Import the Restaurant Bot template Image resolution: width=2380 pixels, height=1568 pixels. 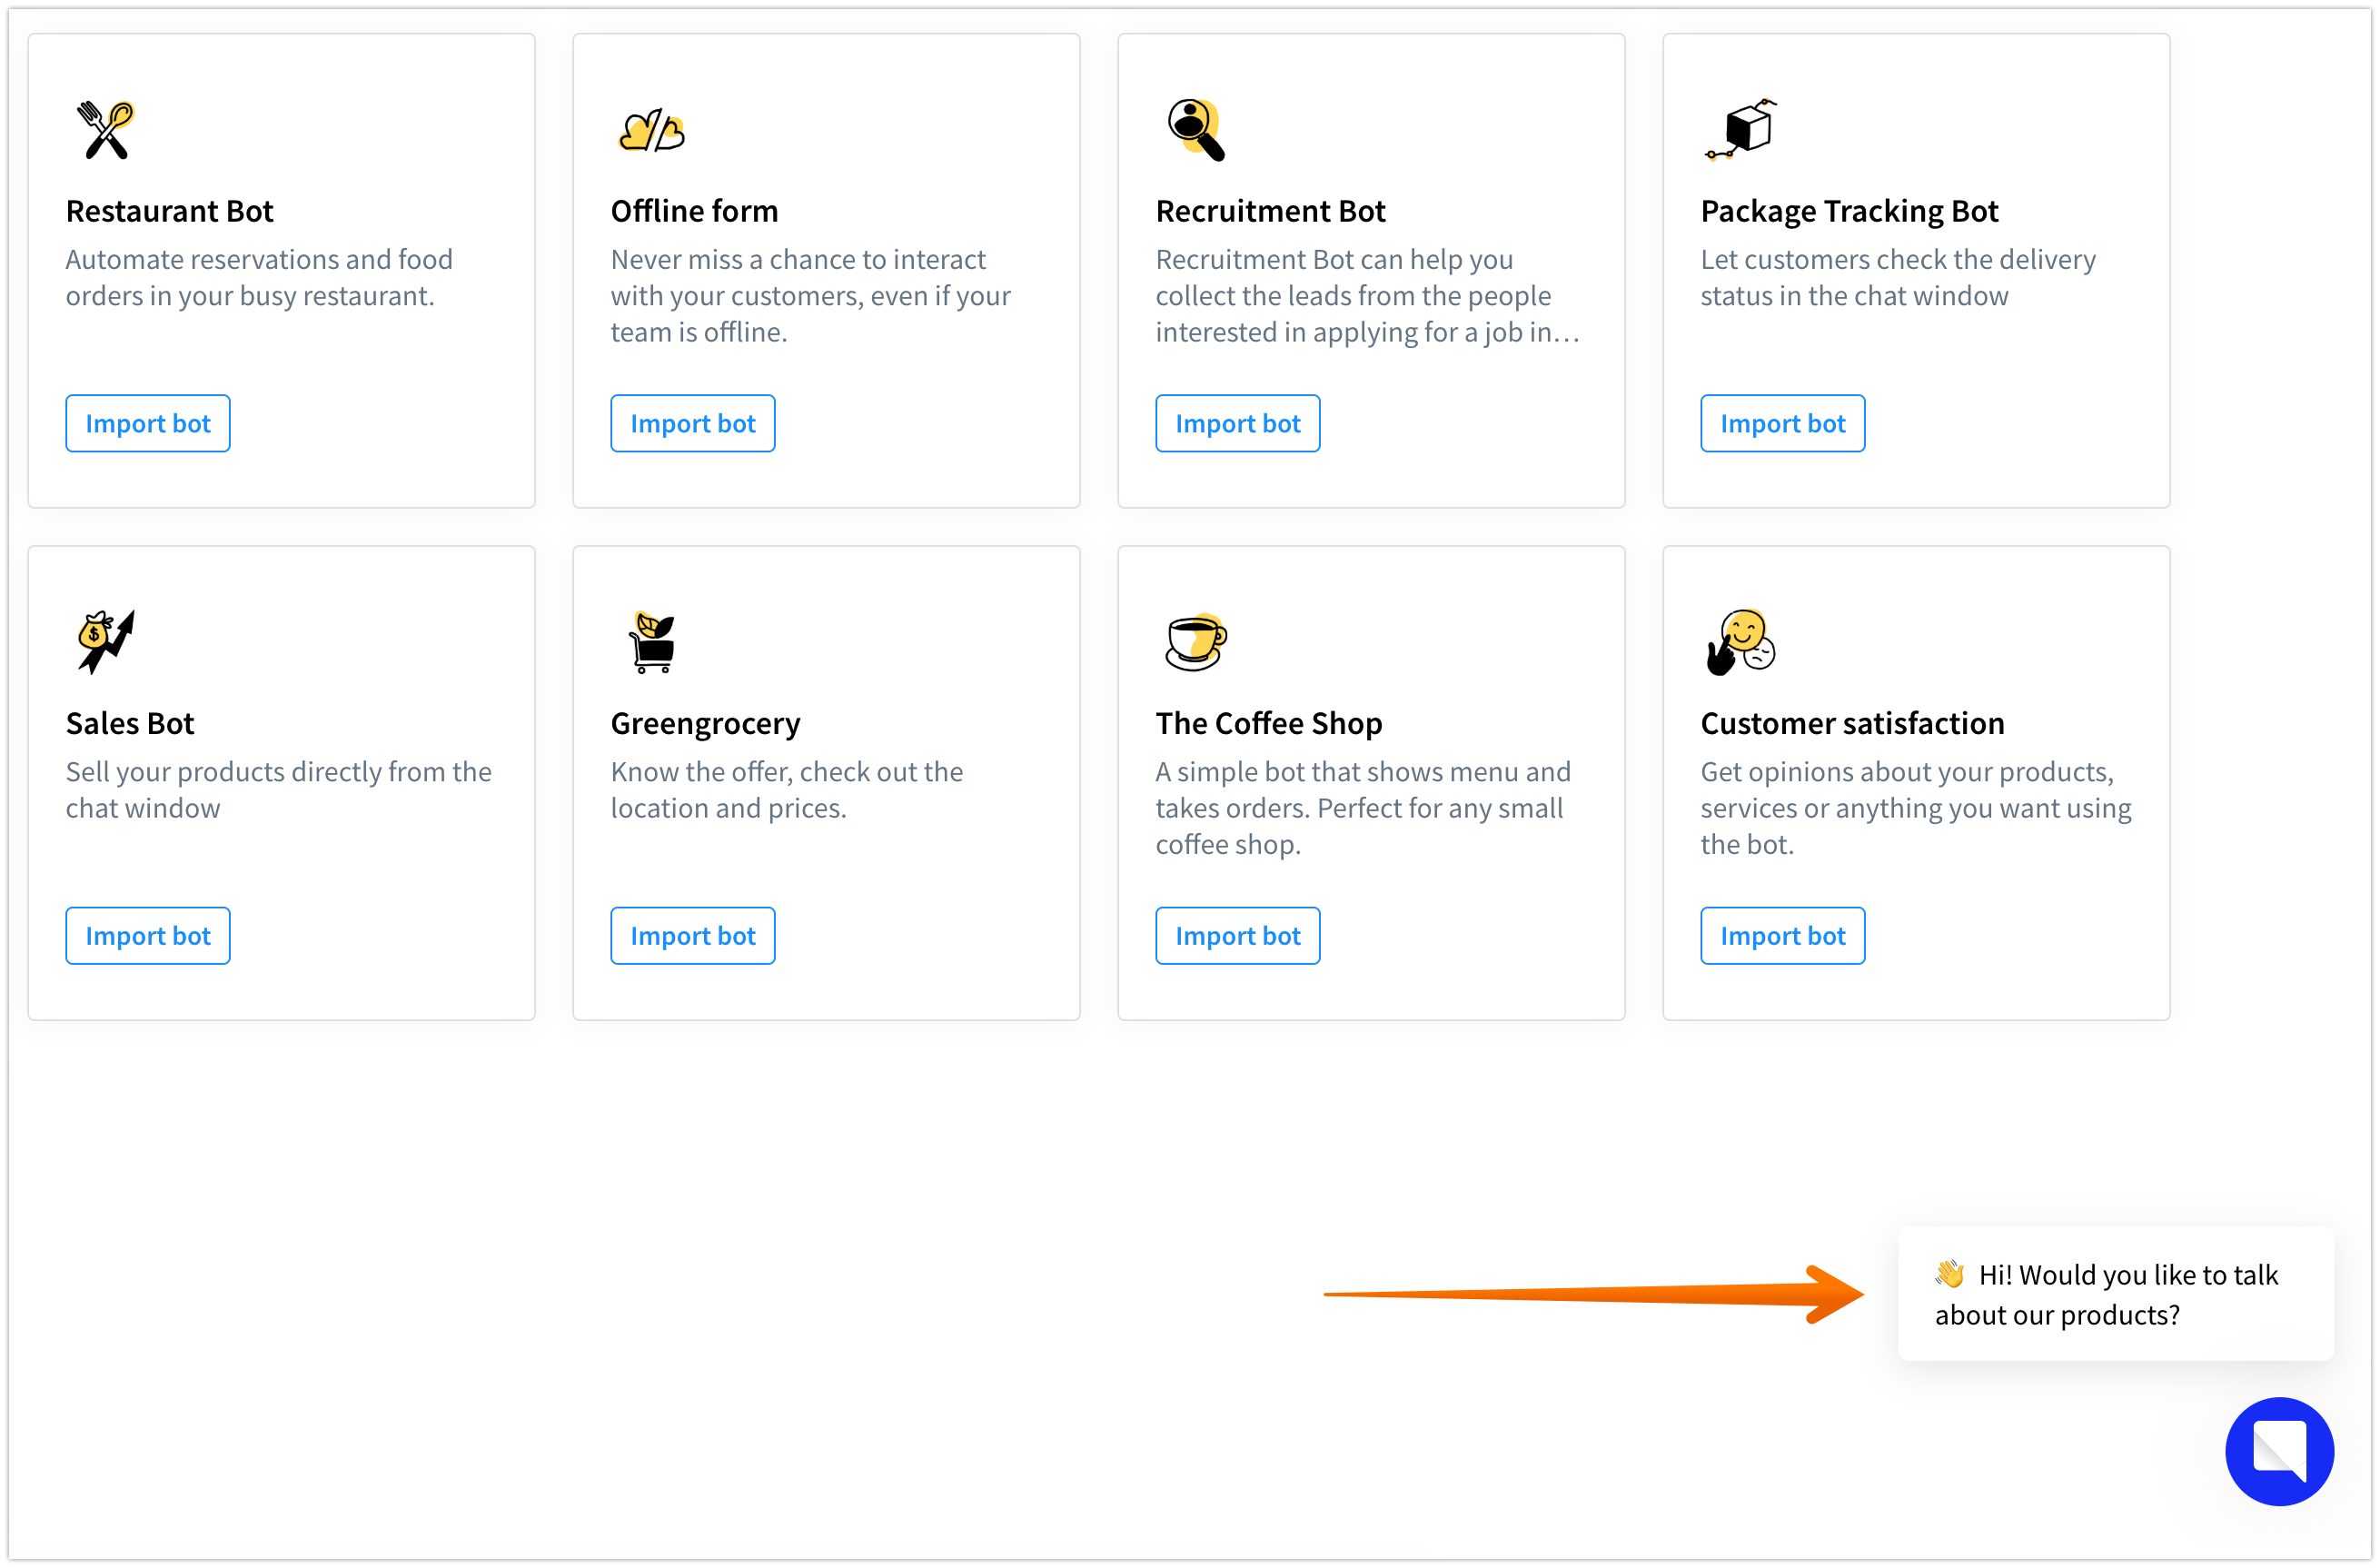click(148, 424)
